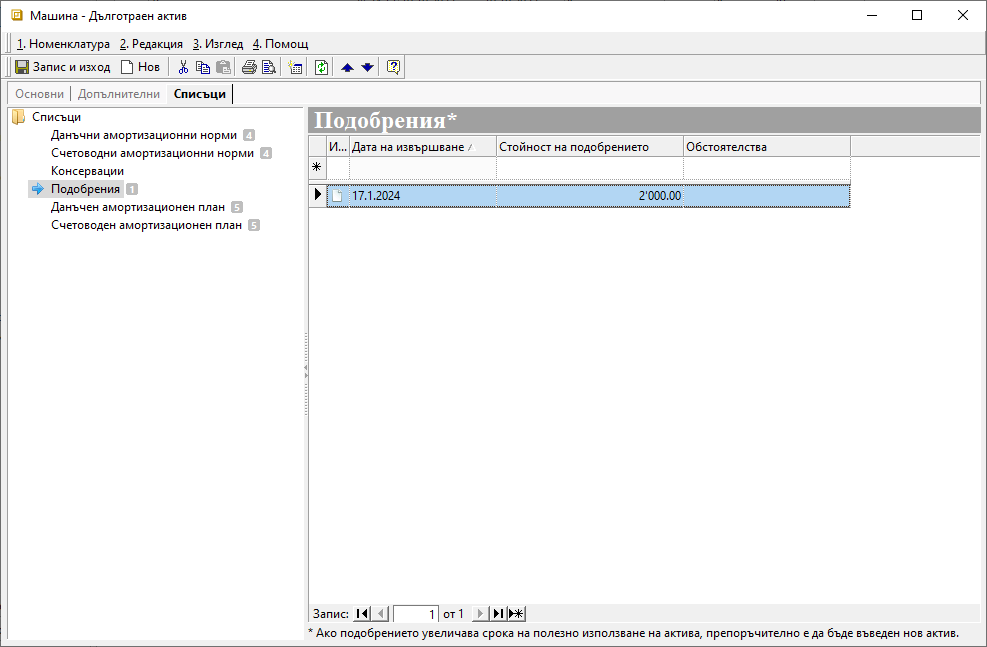This screenshot has width=987, height=647.
Task: Click the Print icon
Action: tap(249, 68)
